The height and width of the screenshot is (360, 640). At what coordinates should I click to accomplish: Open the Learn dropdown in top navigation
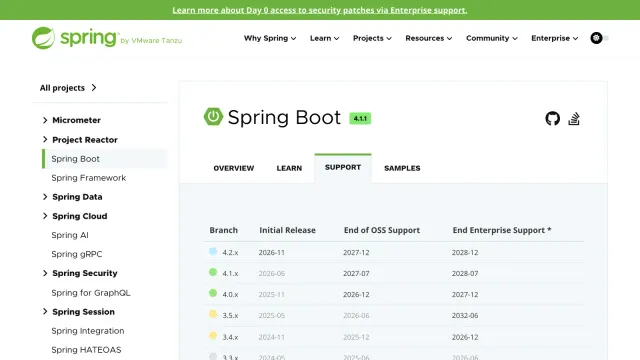[324, 38]
